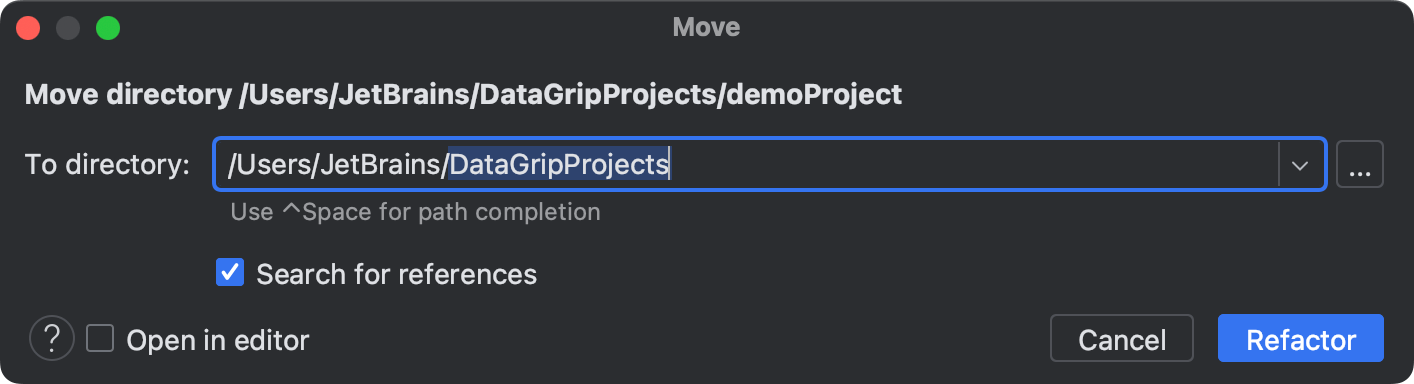Click the gray minimize window button
Image resolution: width=1414 pixels, height=384 pixels.
69,27
